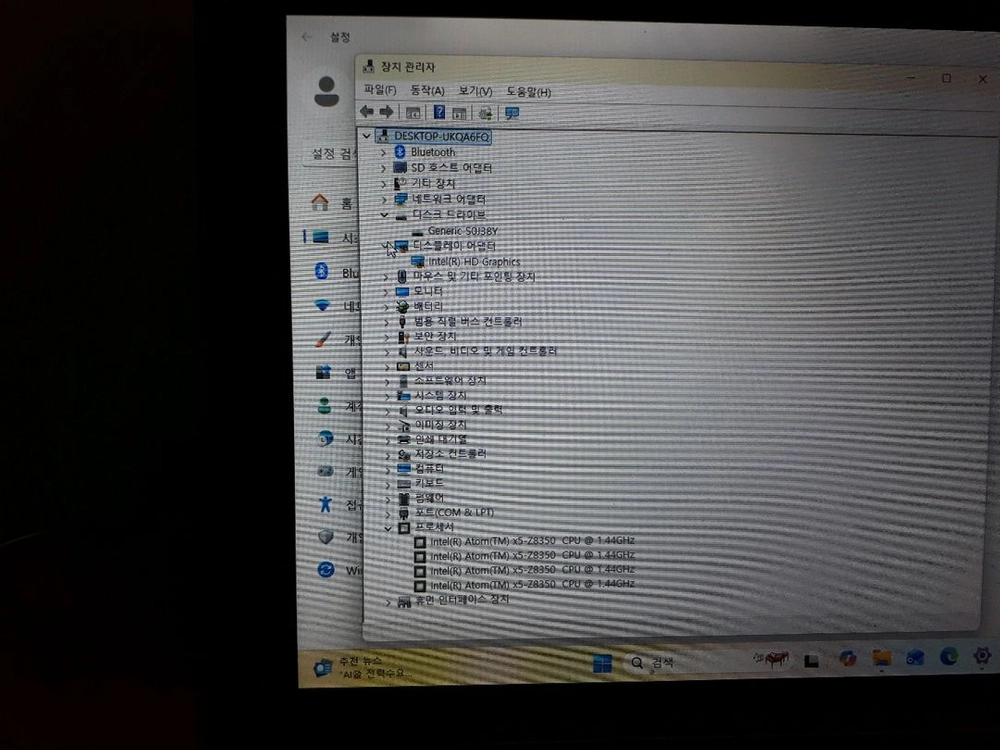Expand the 시스템 장치 category

[x=387, y=396]
